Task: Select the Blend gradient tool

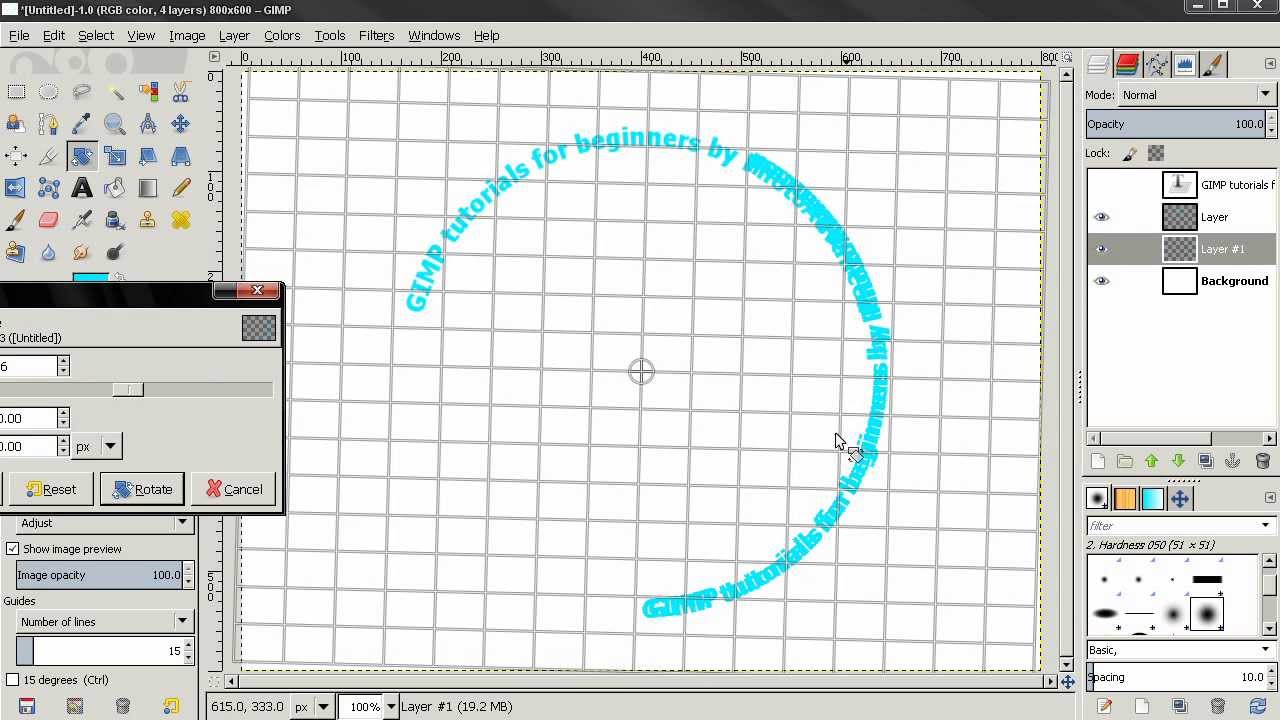Action: pos(148,188)
